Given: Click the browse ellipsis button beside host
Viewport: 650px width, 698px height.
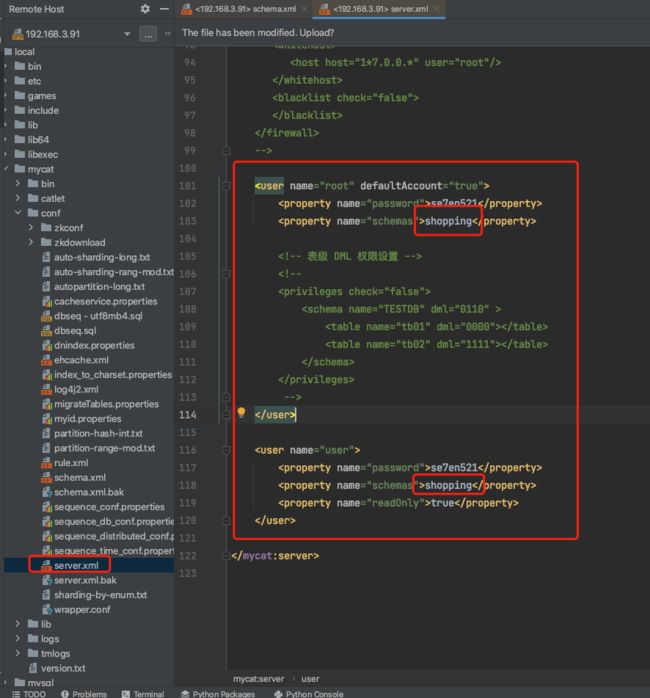Looking at the screenshot, I should coord(148,34).
